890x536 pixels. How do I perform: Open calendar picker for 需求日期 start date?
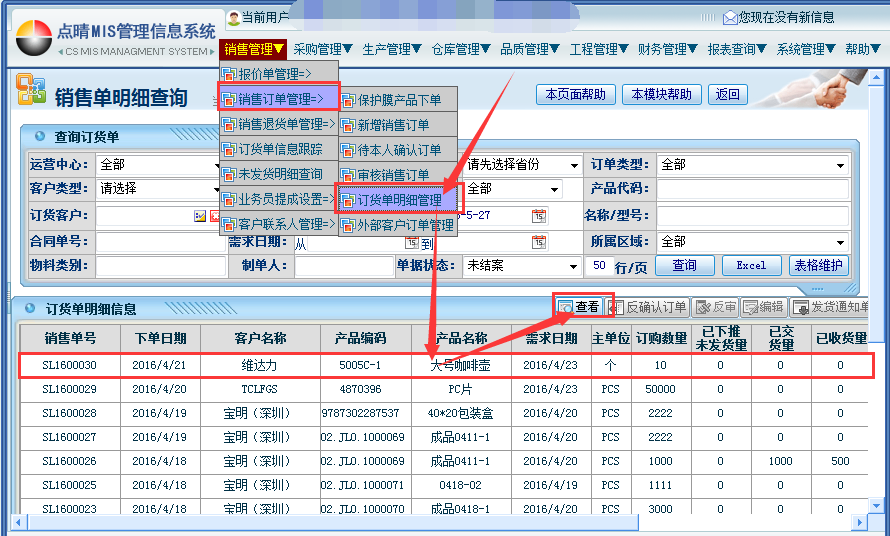(411, 242)
